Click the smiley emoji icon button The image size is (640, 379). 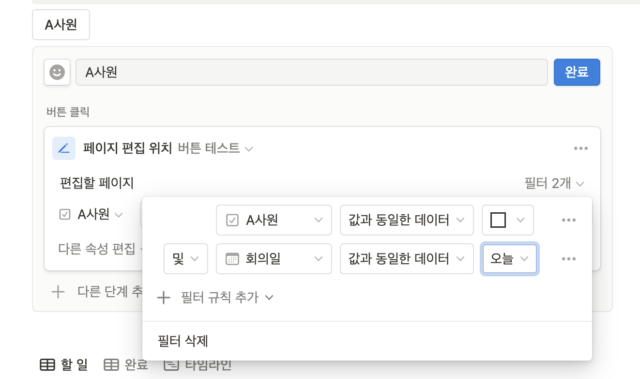57,72
